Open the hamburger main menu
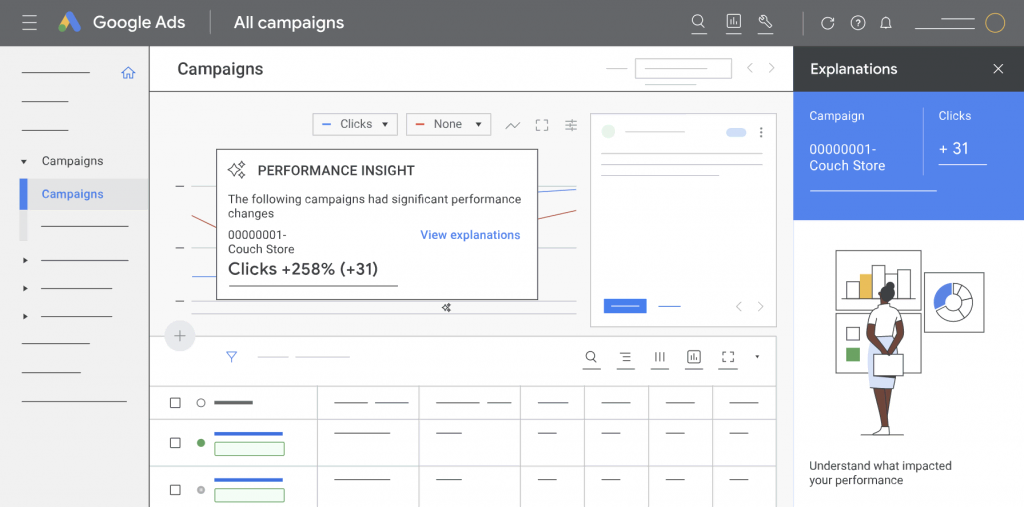 tap(30, 22)
